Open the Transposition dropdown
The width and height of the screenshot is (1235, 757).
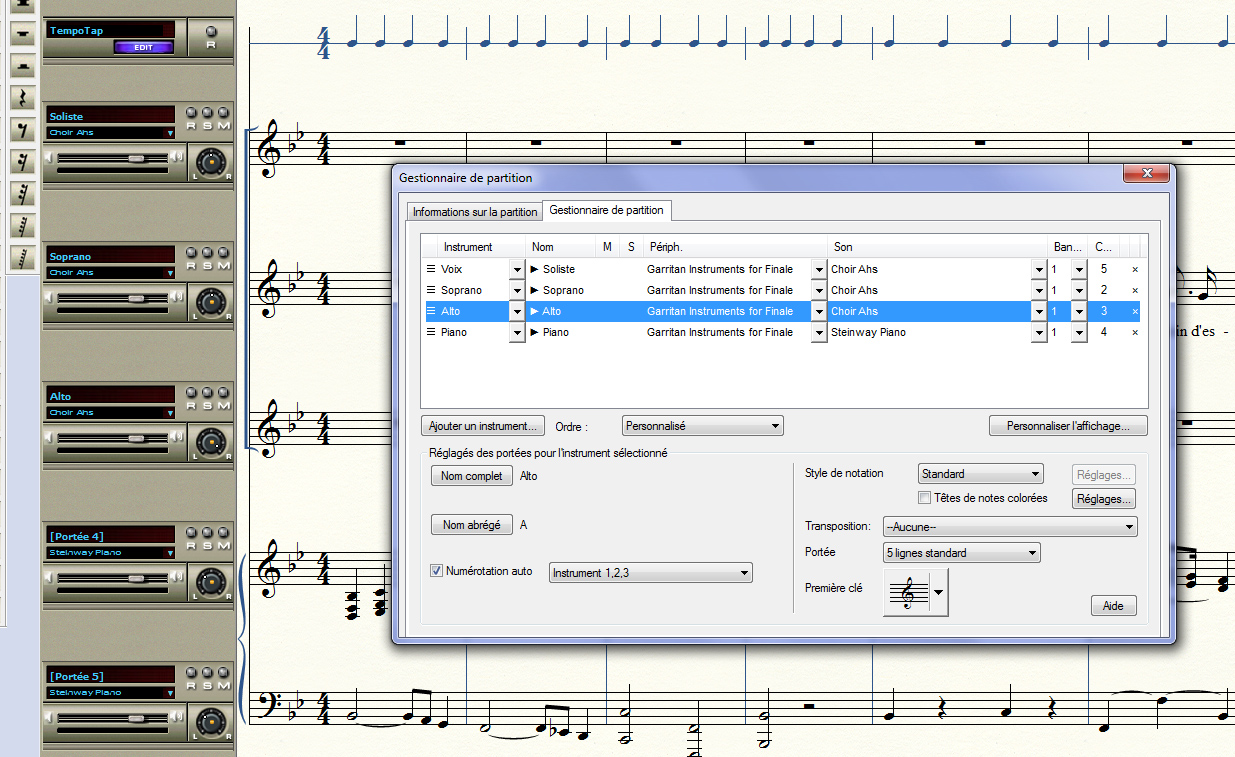coord(1010,526)
